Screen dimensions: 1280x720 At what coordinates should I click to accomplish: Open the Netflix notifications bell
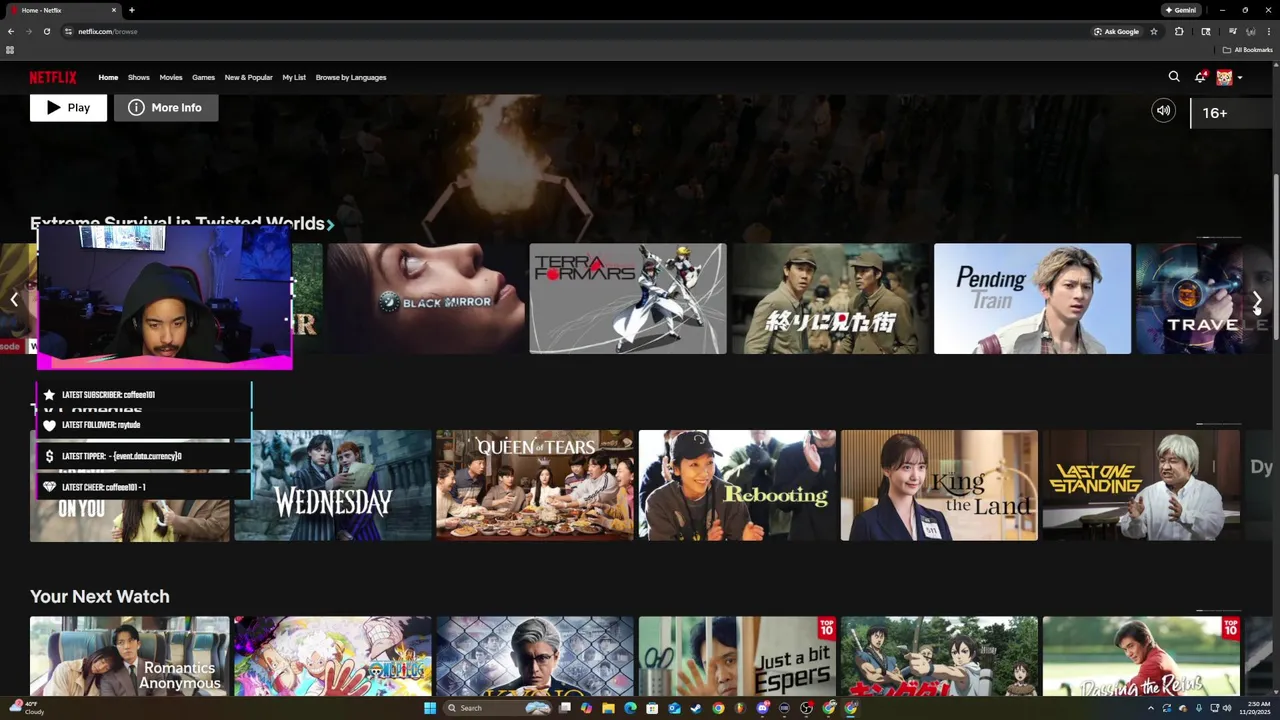click(x=1200, y=77)
